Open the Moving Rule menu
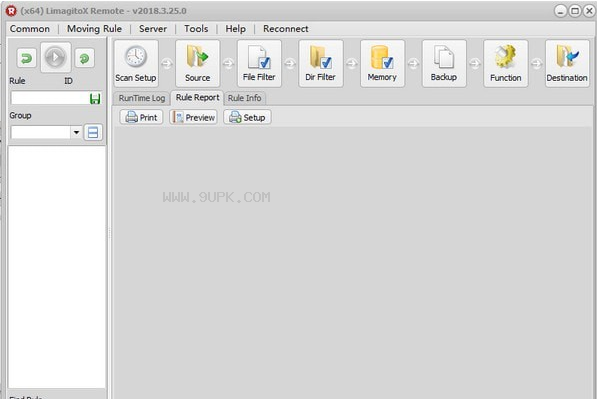597x399 pixels. point(94,29)
